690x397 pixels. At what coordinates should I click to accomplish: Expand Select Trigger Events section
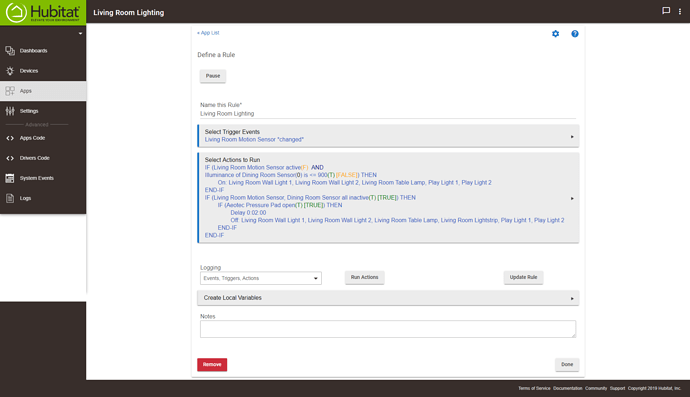tap(388, 136)
